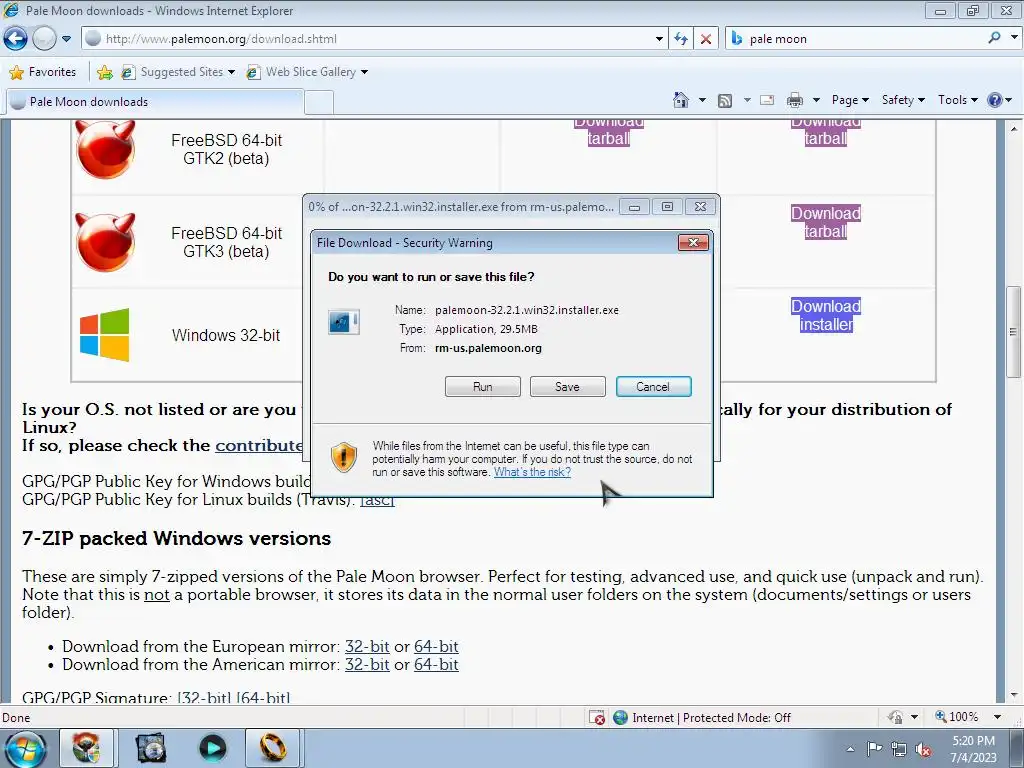Viewport: 1024px width, 768px height.
Task: Click the Help question mark icon
Action: [x=995, y=100]
